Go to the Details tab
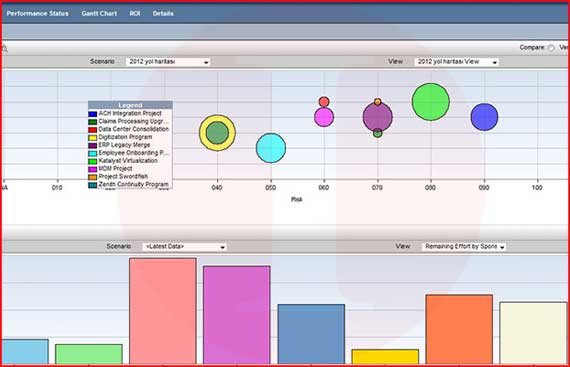 click(163, 13)
